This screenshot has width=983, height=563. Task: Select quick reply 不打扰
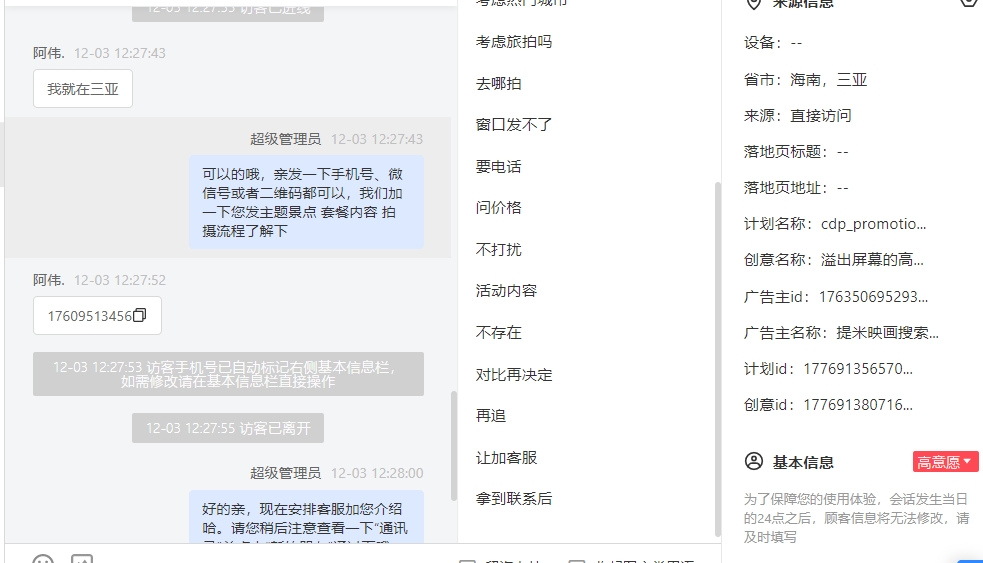click(x=498, y=250)
